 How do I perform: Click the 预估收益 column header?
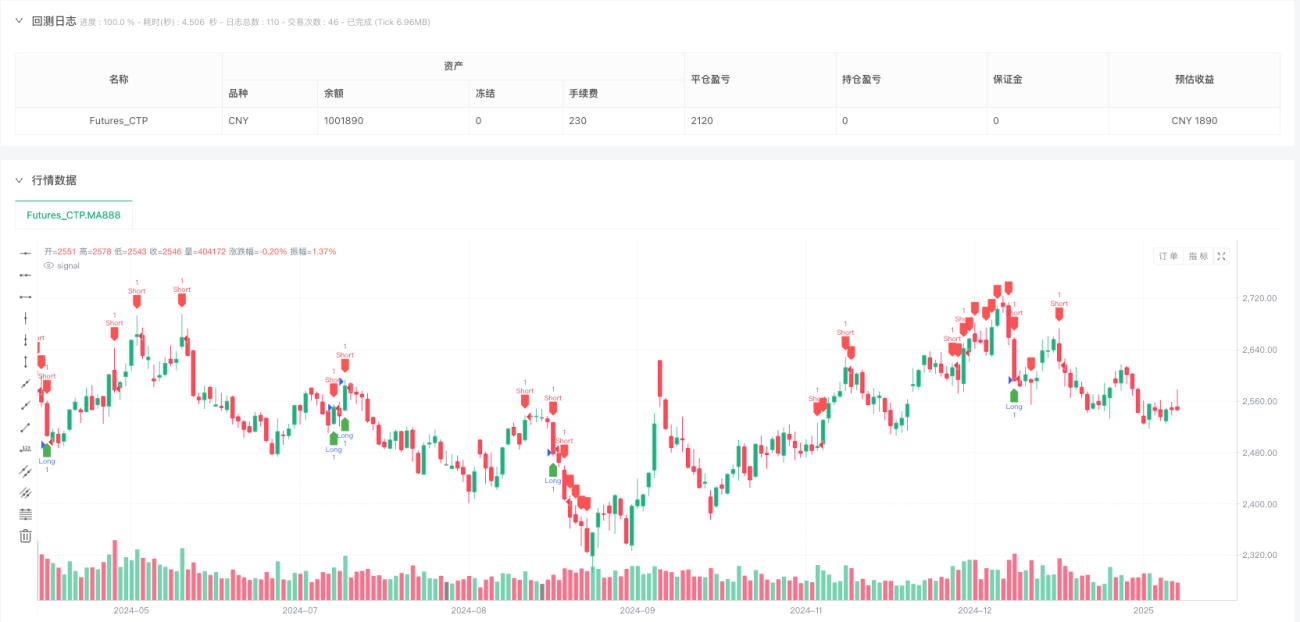tap(1194, 79)
